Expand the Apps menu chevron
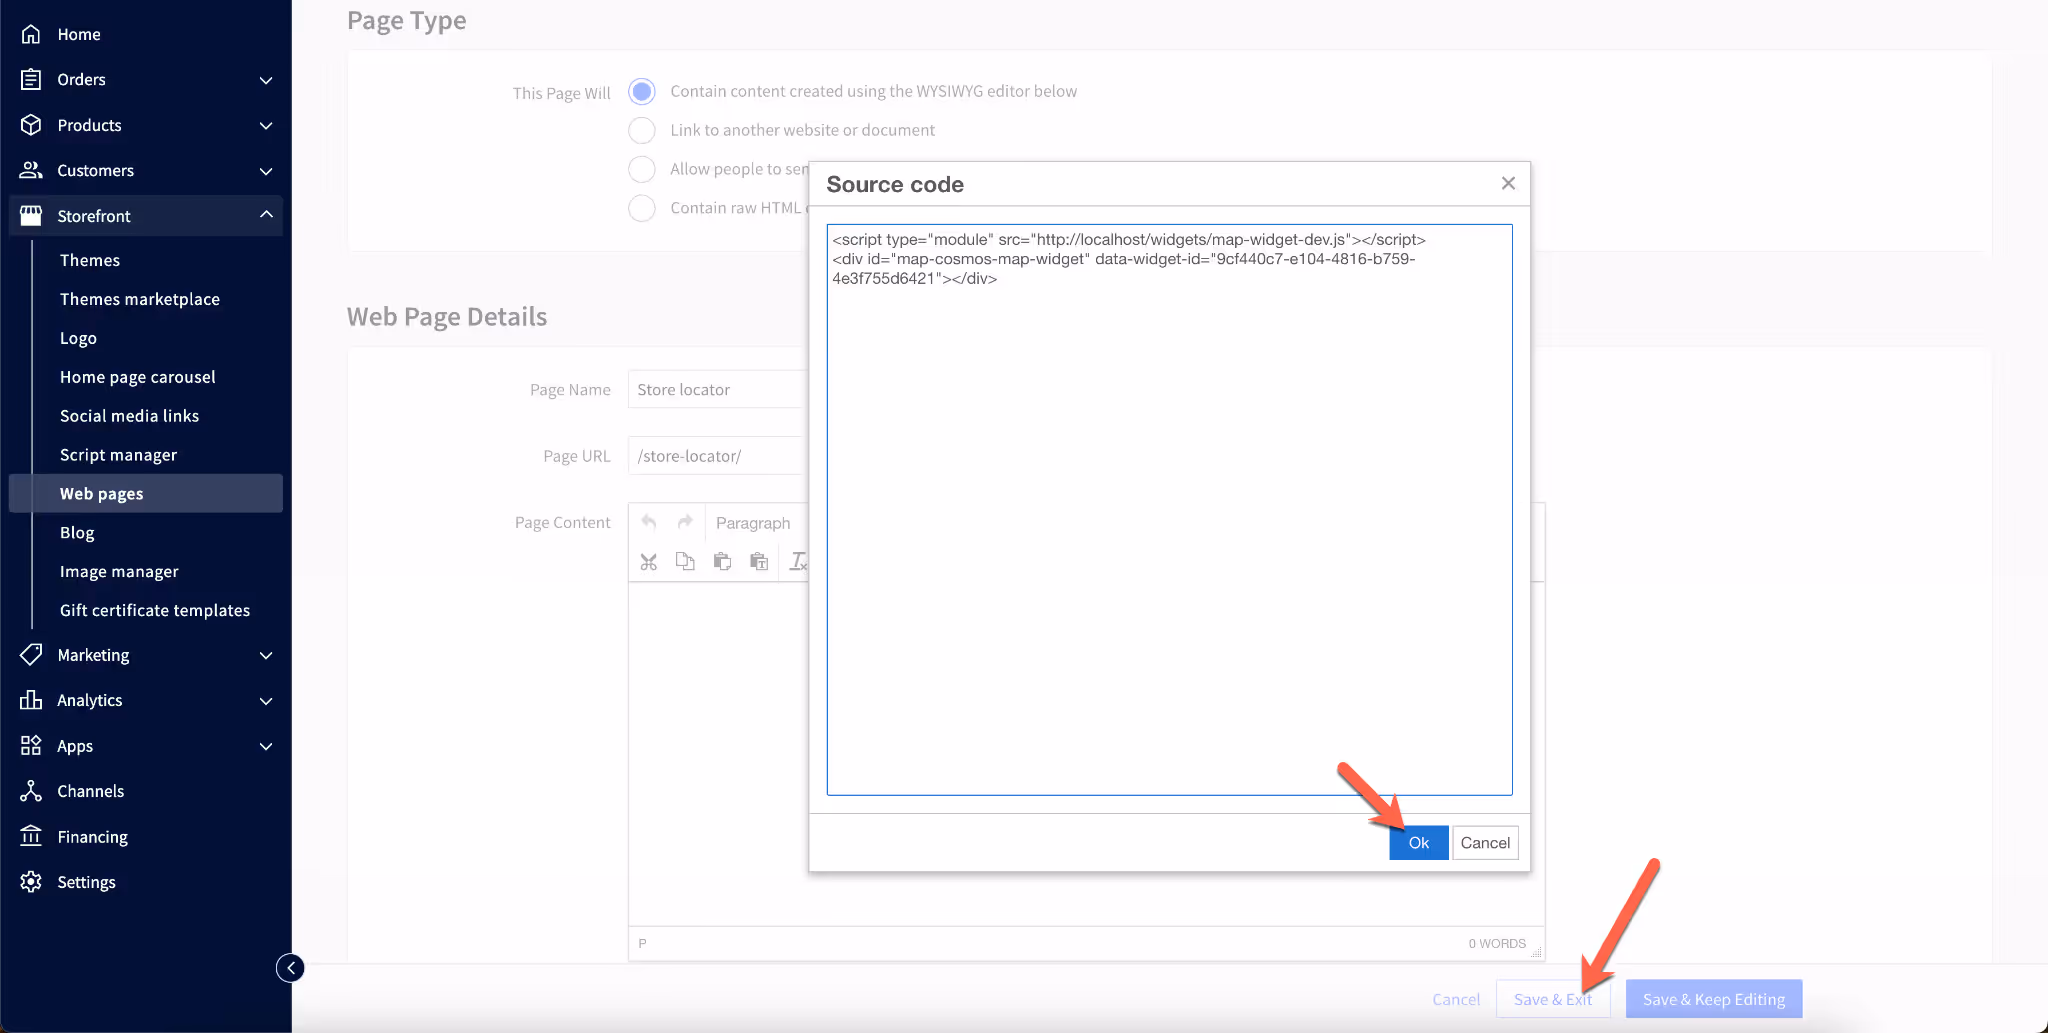Viewport: 2048px width, 1033px height. point(266,747)
